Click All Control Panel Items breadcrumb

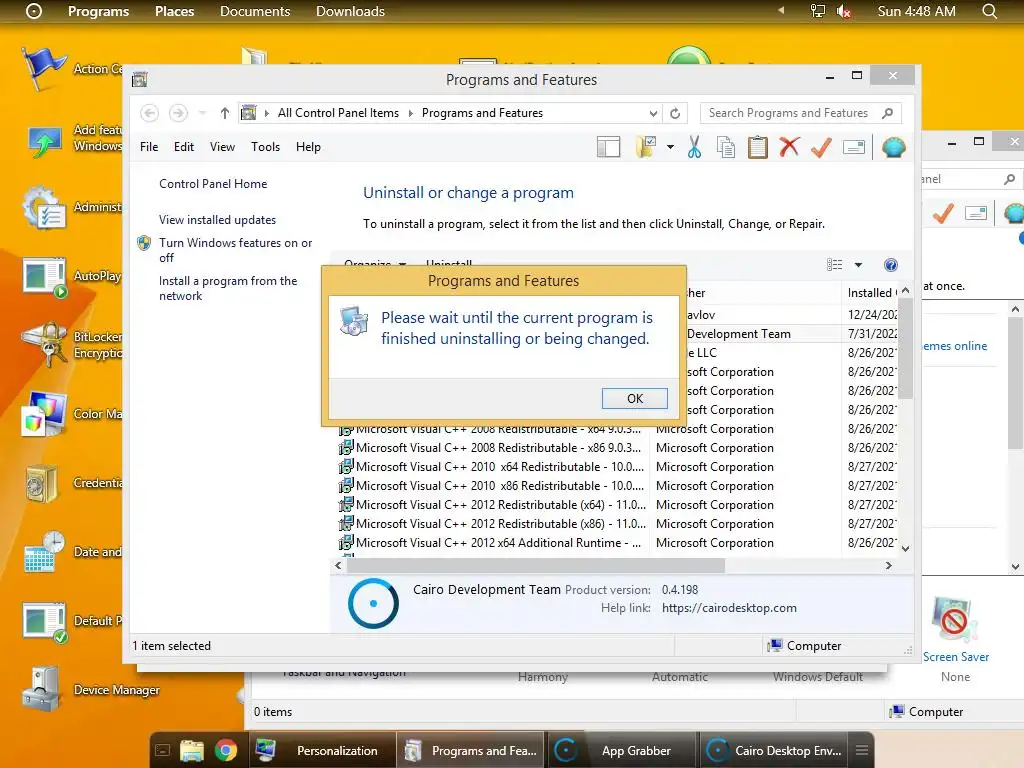[x=338, y=113]
